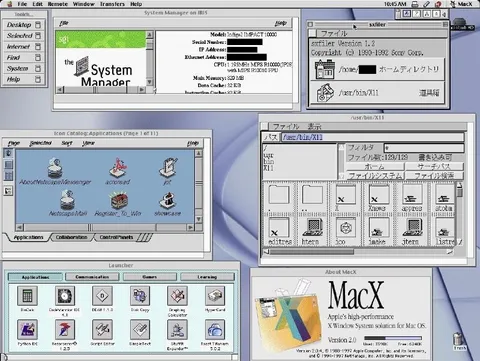
Task: Show the Learning category in Launcher
Action: click(x=207, y=277)
